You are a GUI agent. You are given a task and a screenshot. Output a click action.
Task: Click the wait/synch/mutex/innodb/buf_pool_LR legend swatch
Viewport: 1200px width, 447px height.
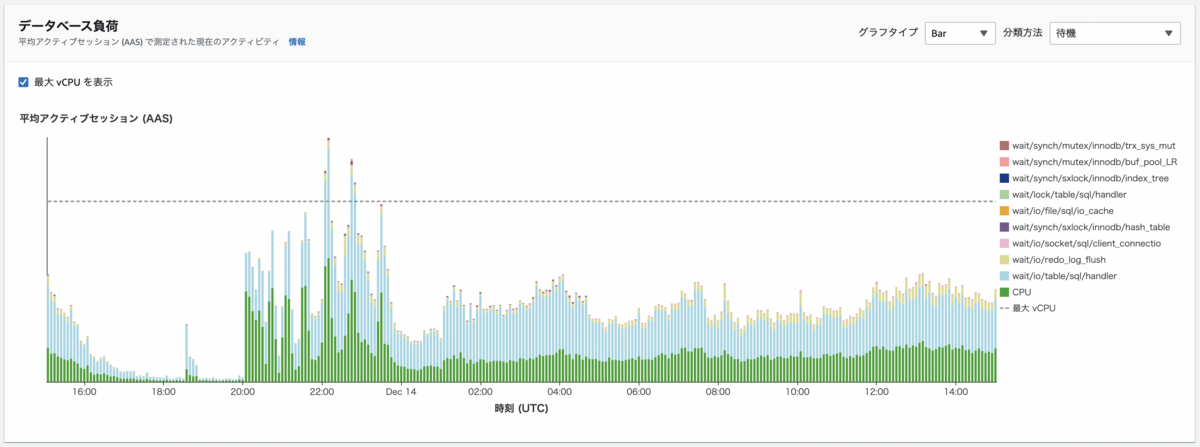tap(1004, 162)
